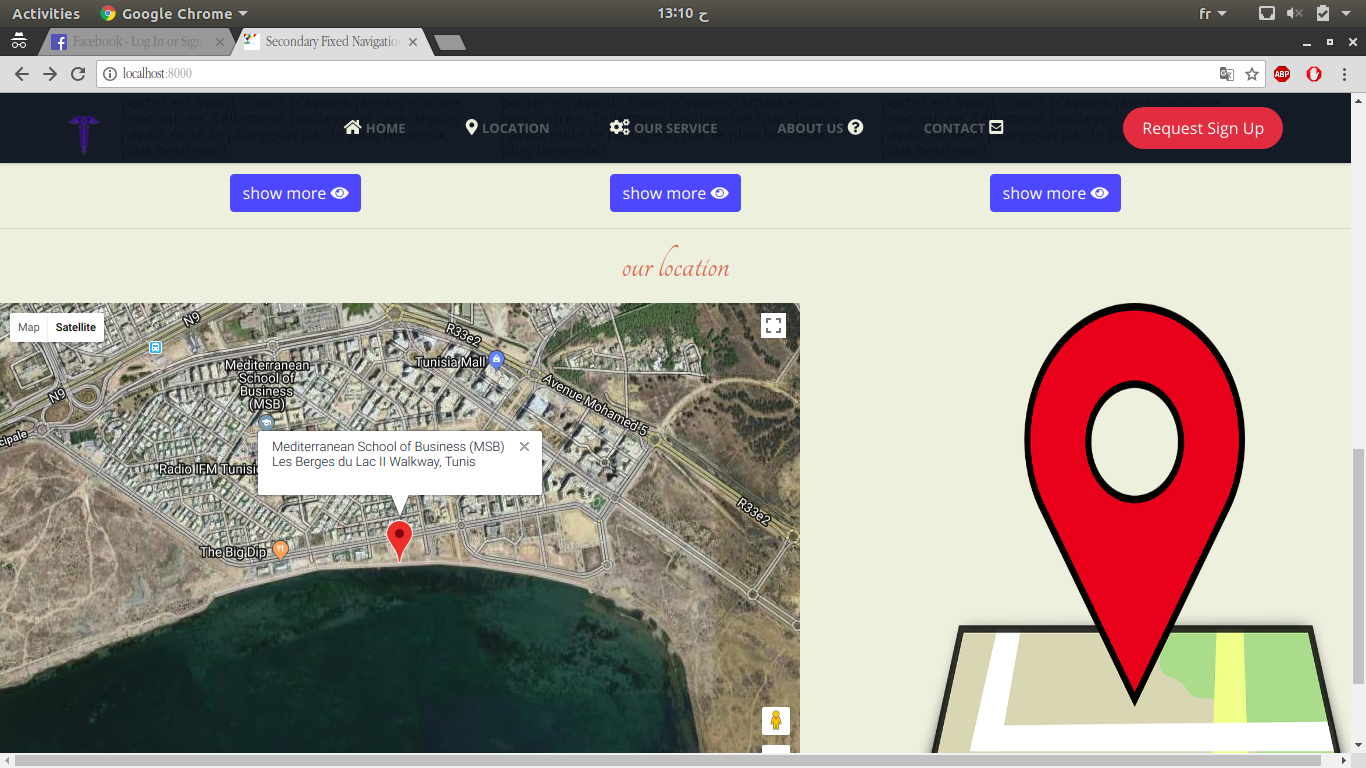Switch the map to Satellite view
Screen dimensions: 1366x768
(76, 327)
